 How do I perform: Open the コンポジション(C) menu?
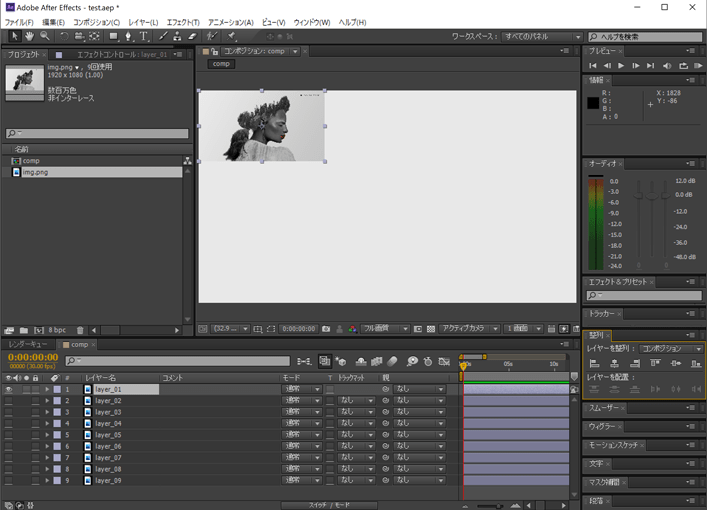96,22
